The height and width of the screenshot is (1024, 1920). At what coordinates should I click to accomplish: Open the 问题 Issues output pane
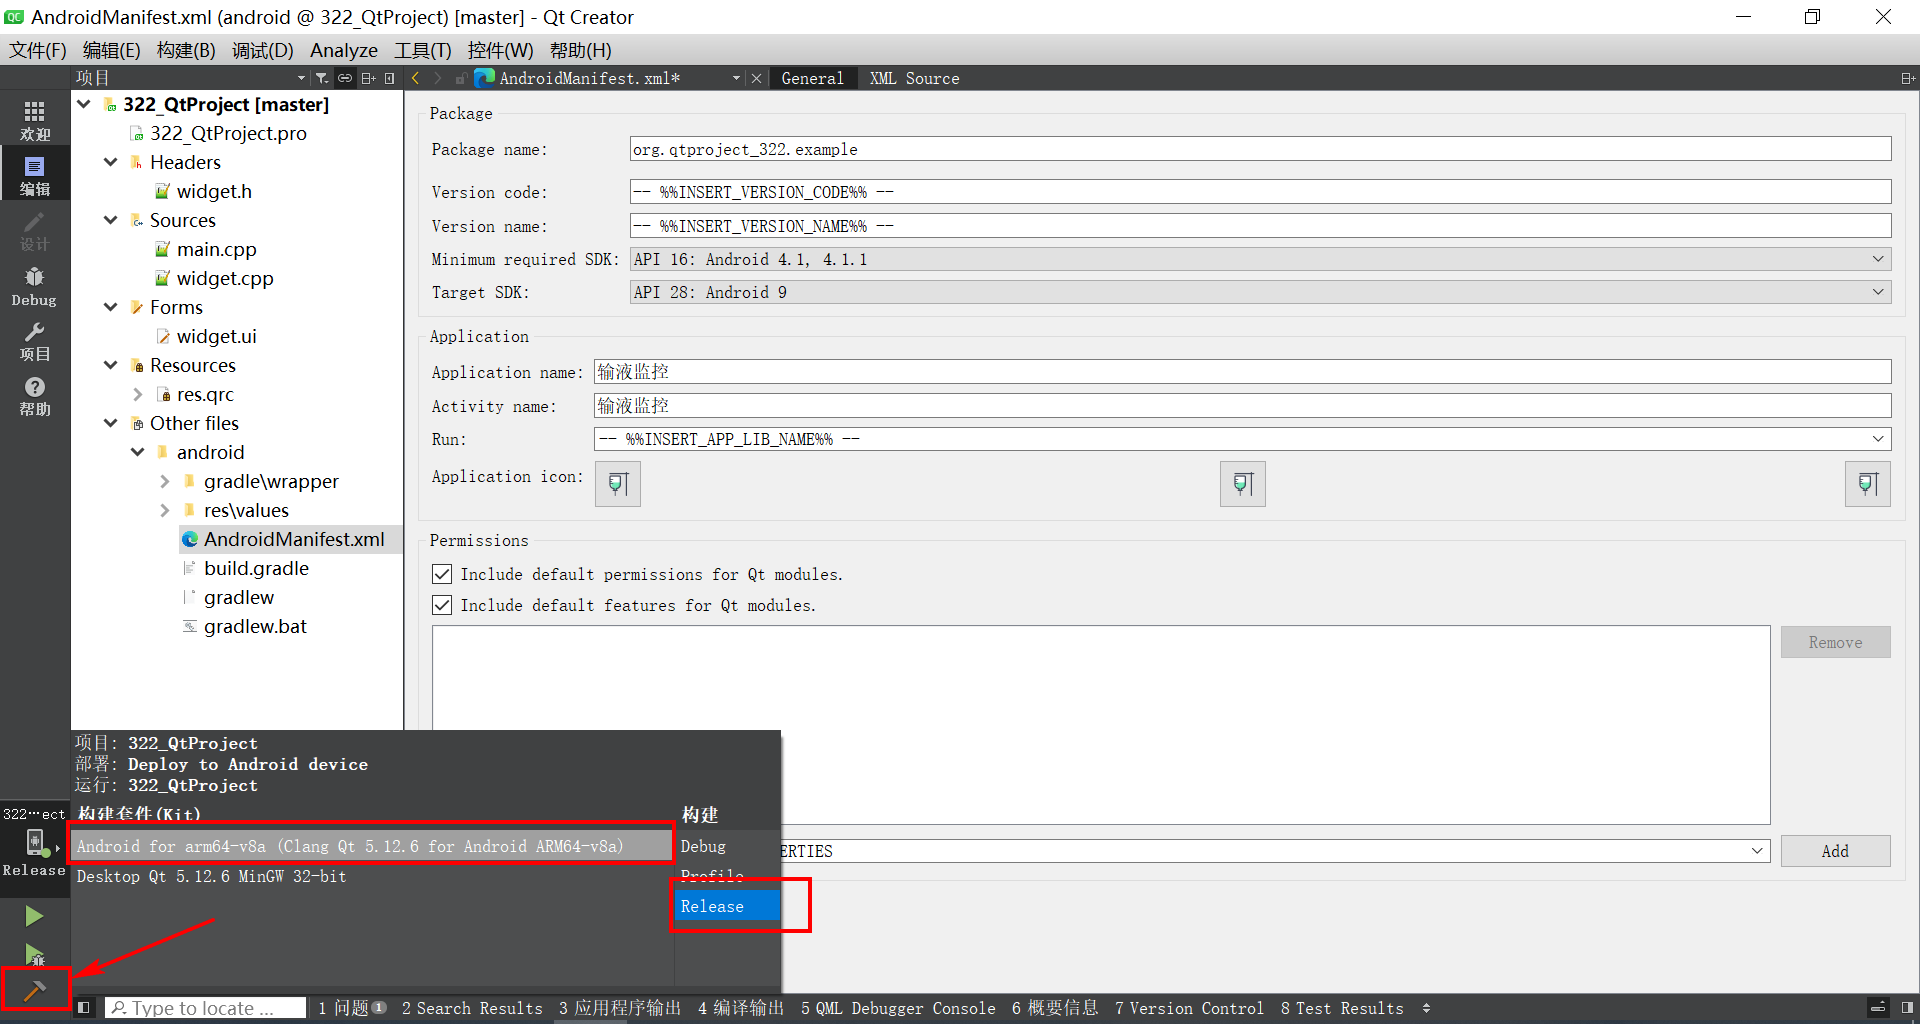pyautogui.click(x=352, y=1008)
